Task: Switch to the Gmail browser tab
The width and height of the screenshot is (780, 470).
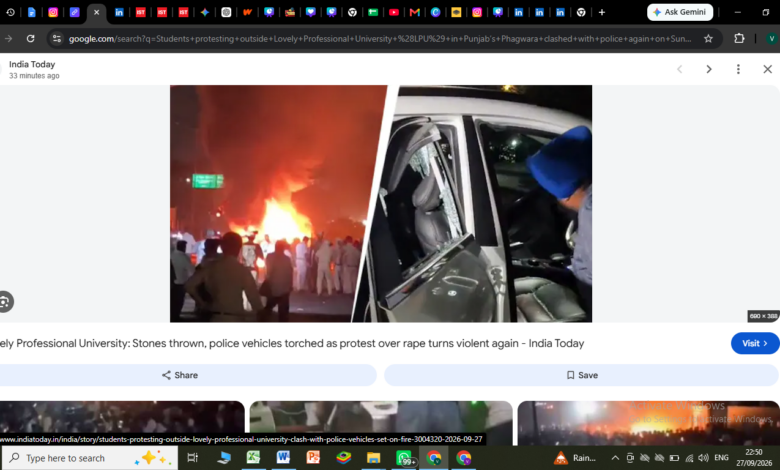Action: pyautogui.click(x=415, y=12)
